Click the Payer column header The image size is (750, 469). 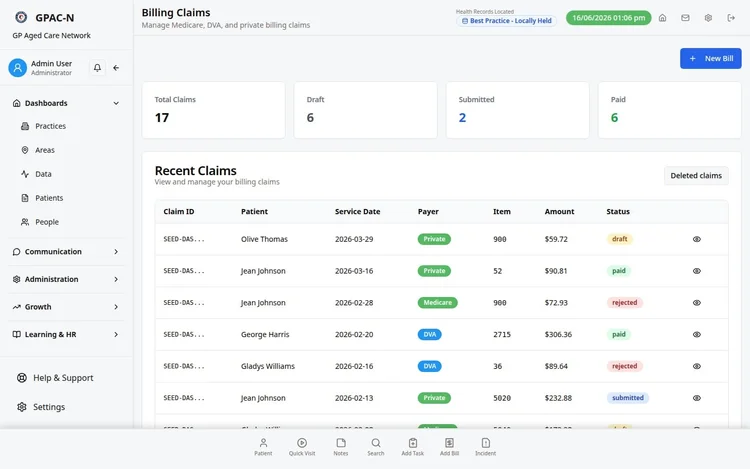click(x=428, y=211)
